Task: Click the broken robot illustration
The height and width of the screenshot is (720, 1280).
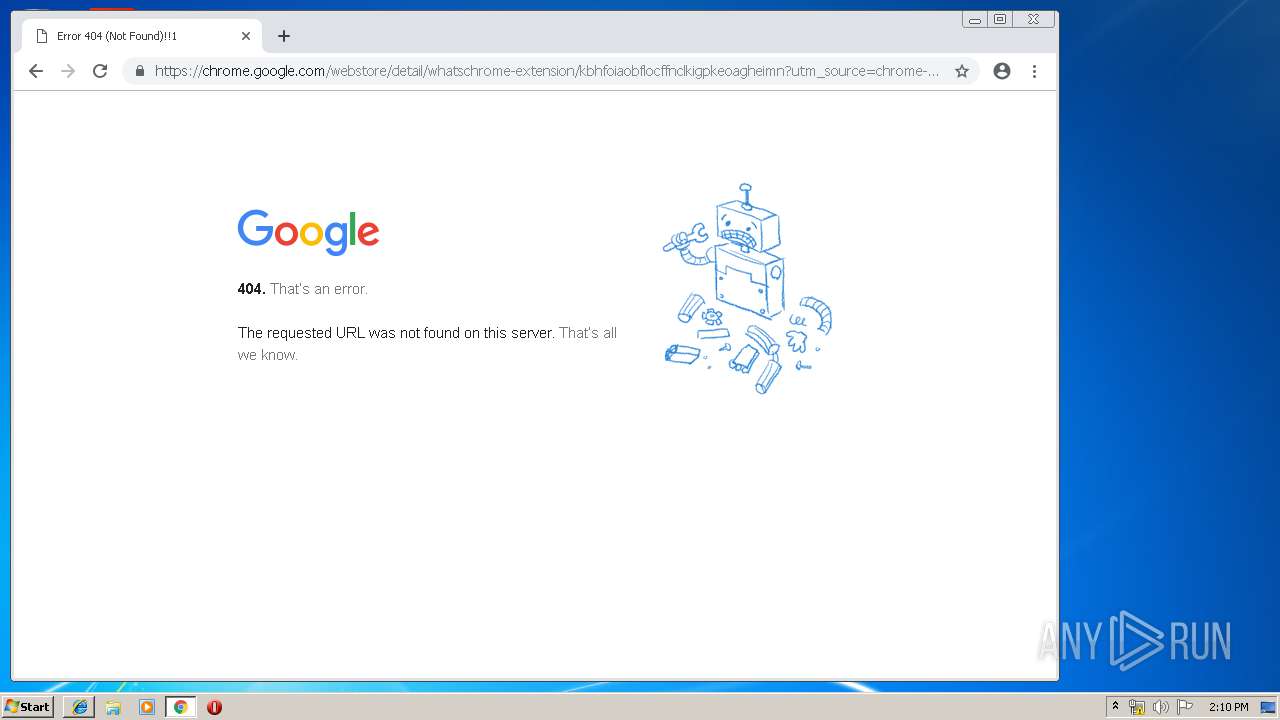Action: pos(747,288)
